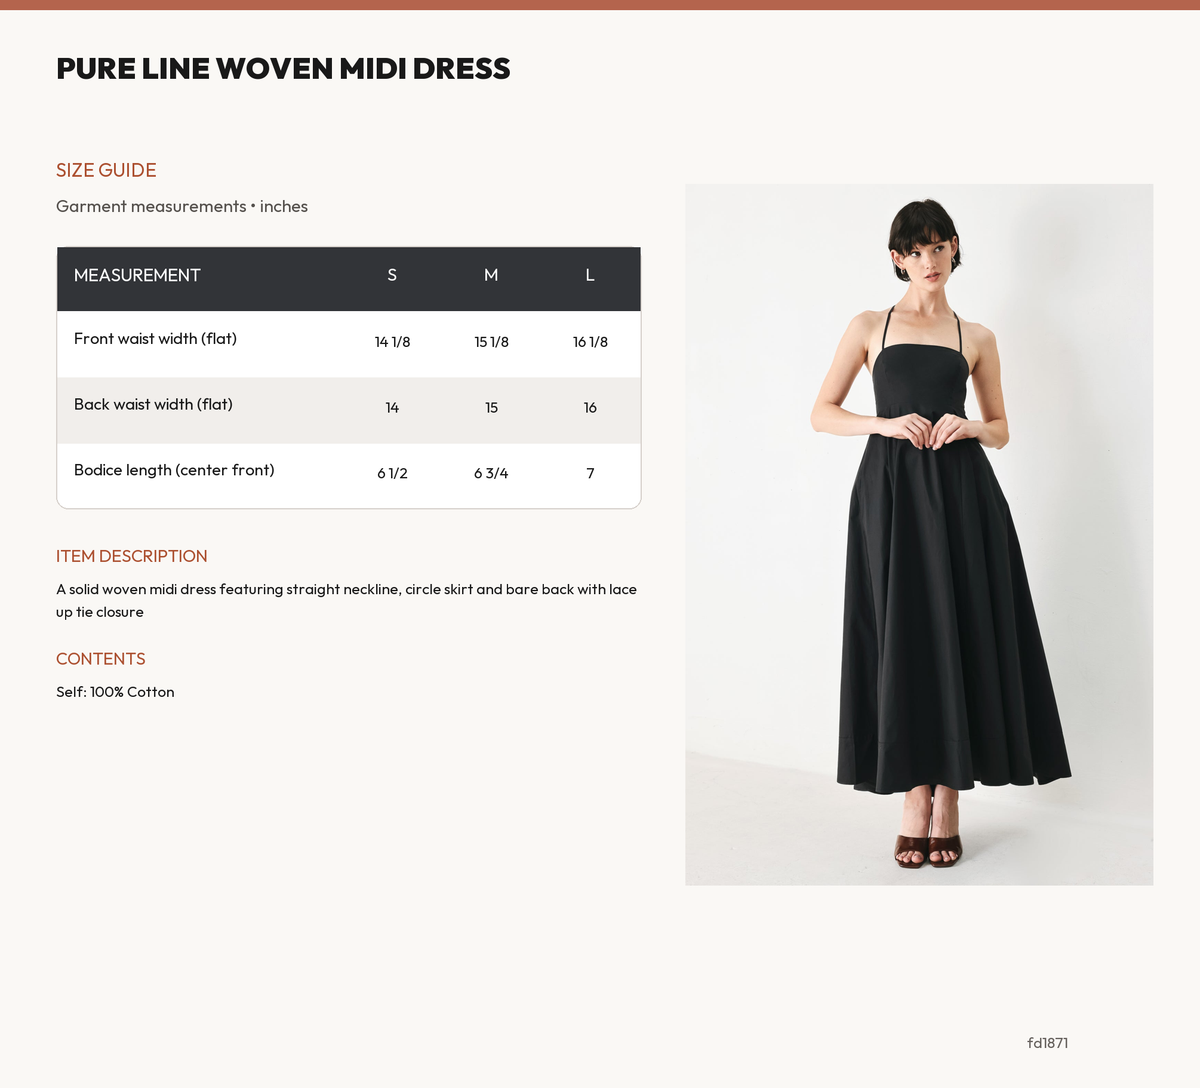Select the SIZE GUIDE heading

pos(106,170)
